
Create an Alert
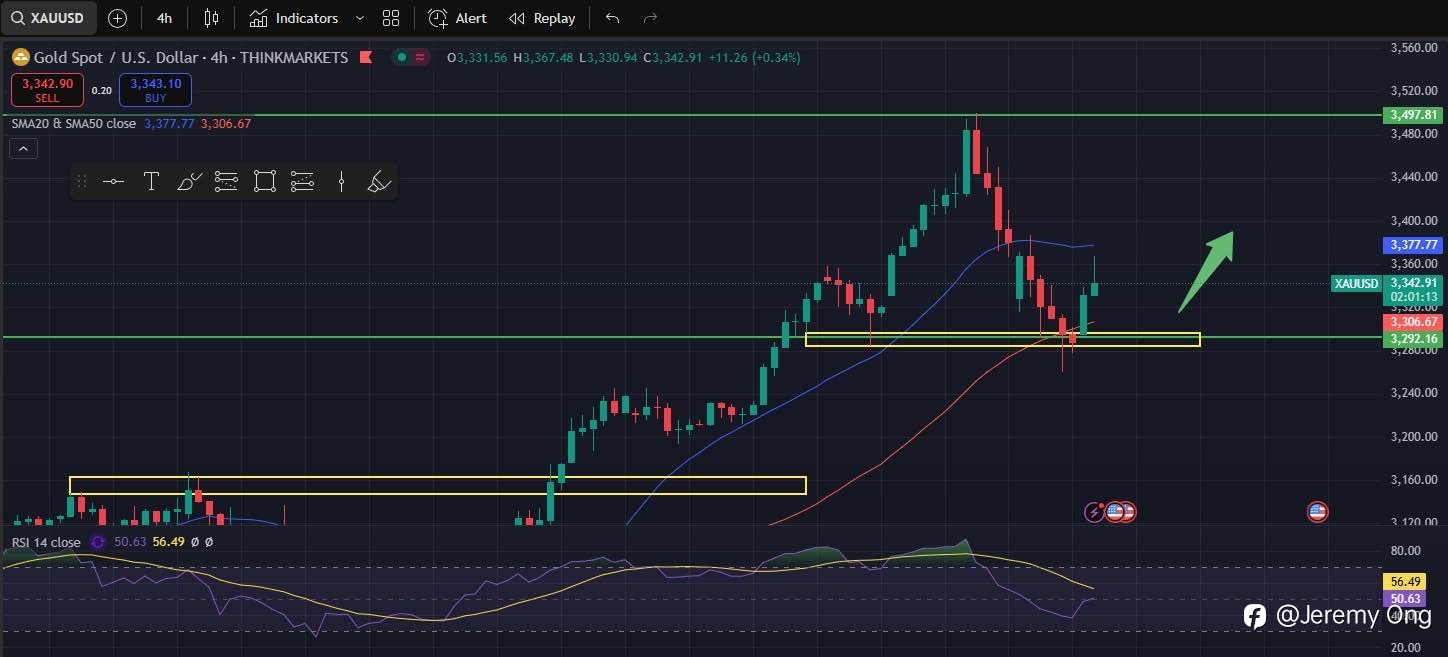pyautogui.click(x=458, y=18)
